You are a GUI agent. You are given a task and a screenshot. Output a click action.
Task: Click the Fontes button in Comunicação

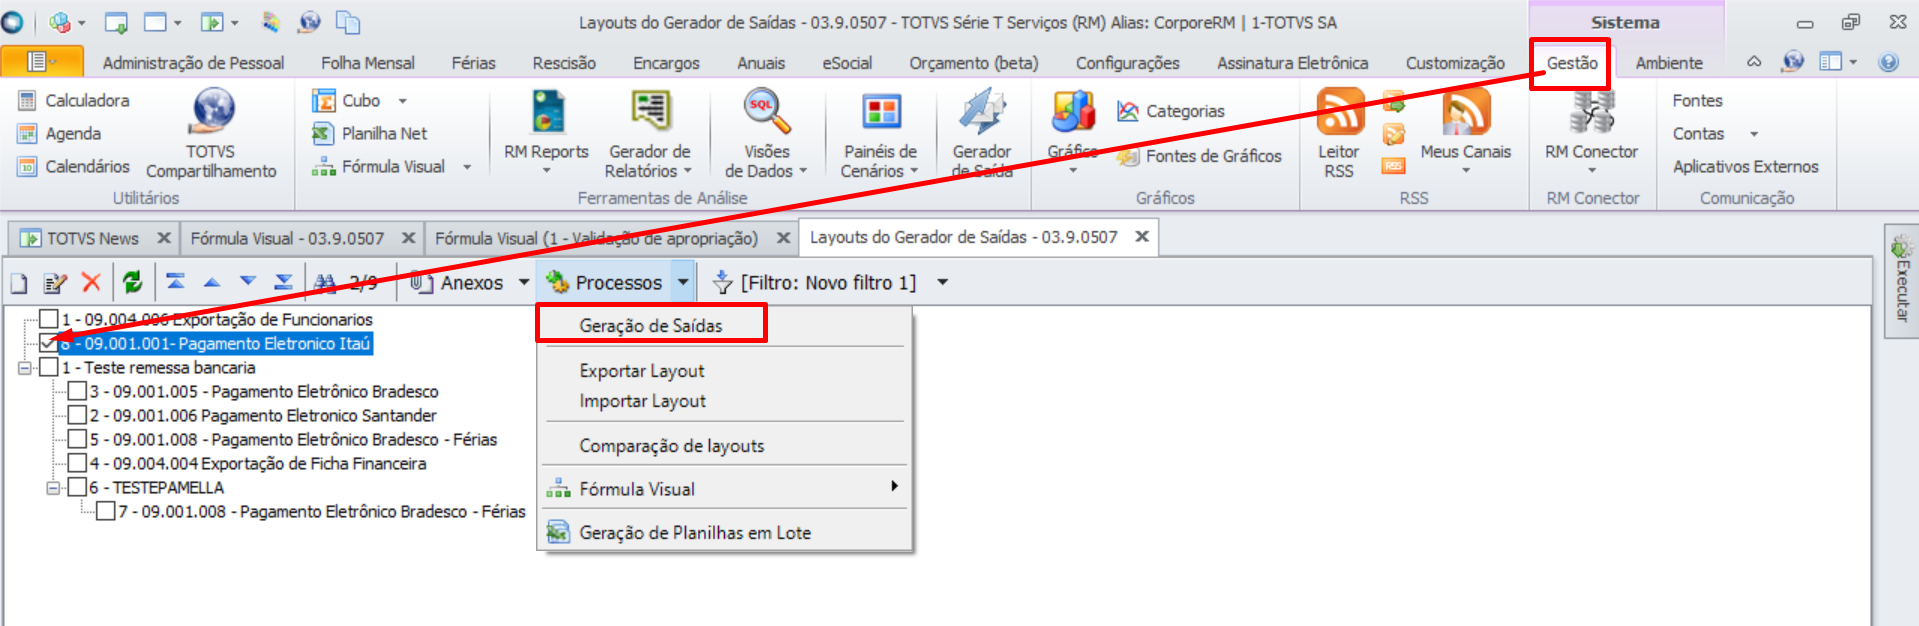(1697, 100)
